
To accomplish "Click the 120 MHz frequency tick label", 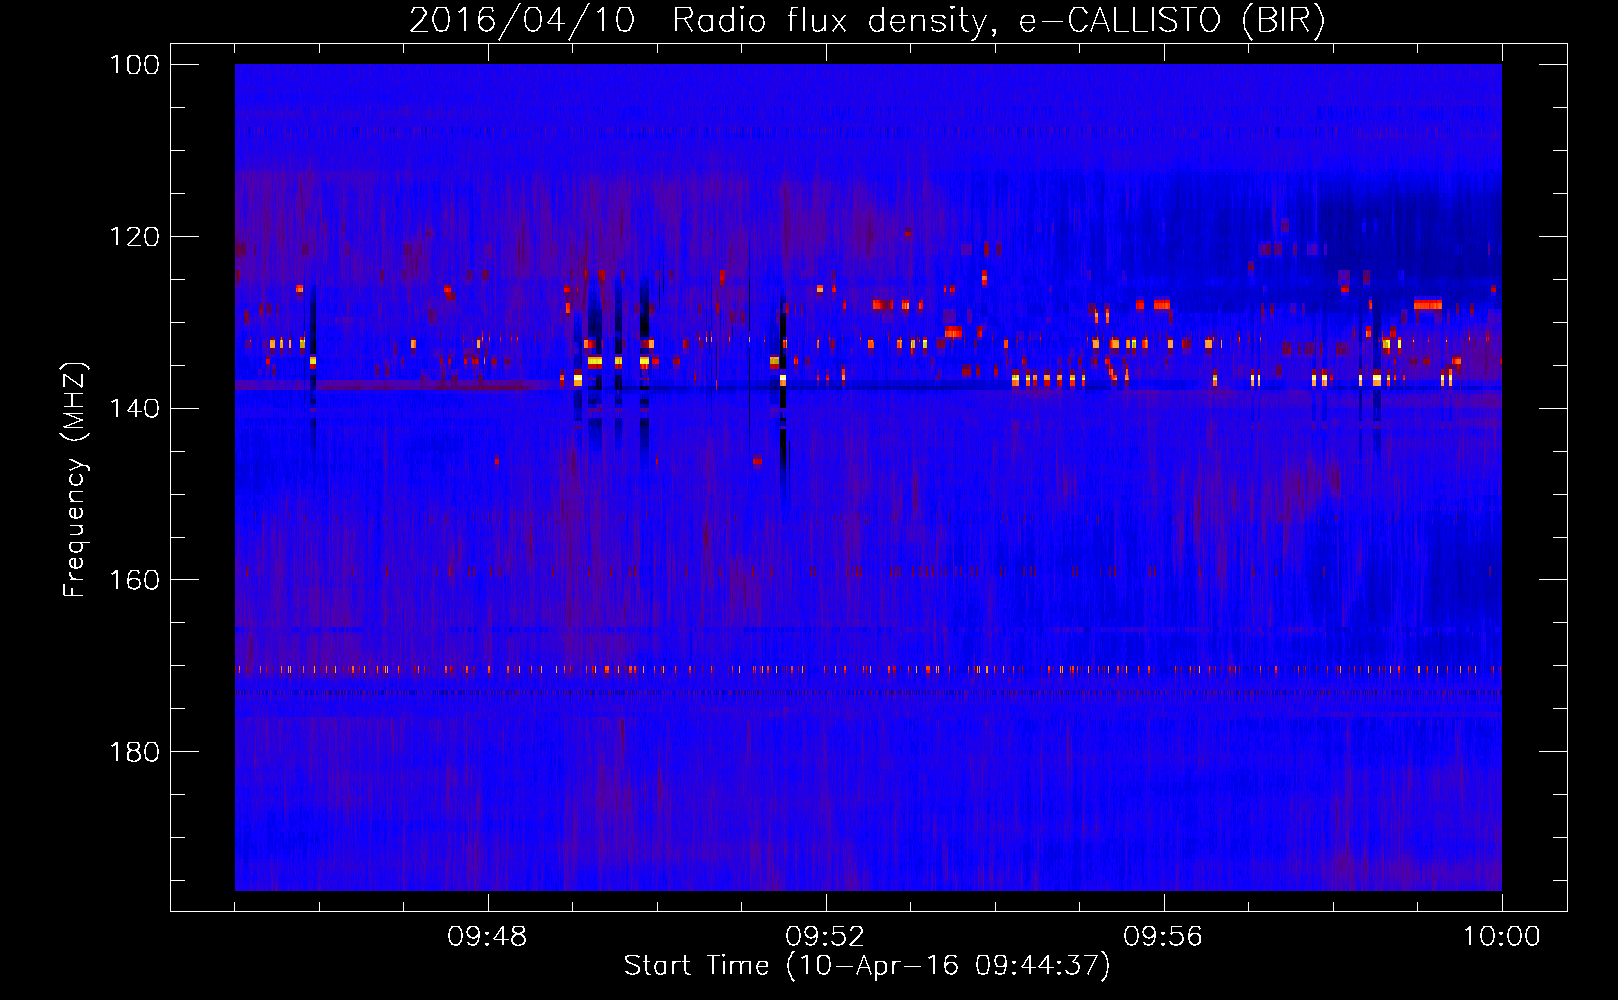I will 135,237.
